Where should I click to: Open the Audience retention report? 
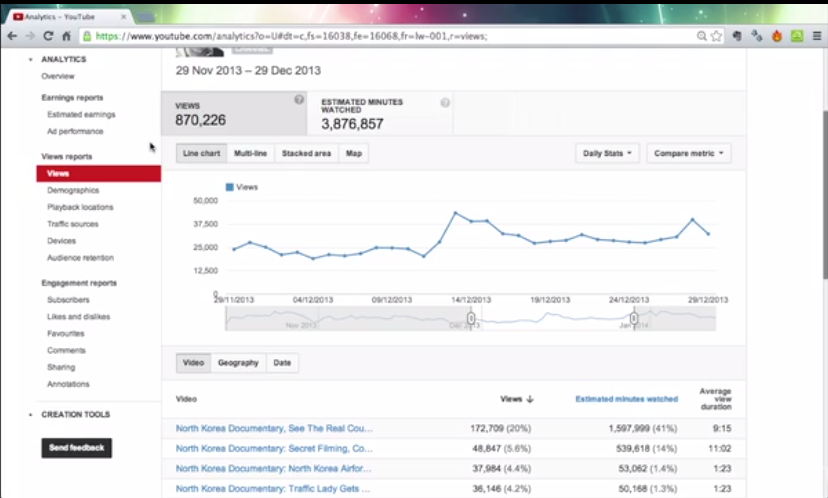[x=80, y=258]
